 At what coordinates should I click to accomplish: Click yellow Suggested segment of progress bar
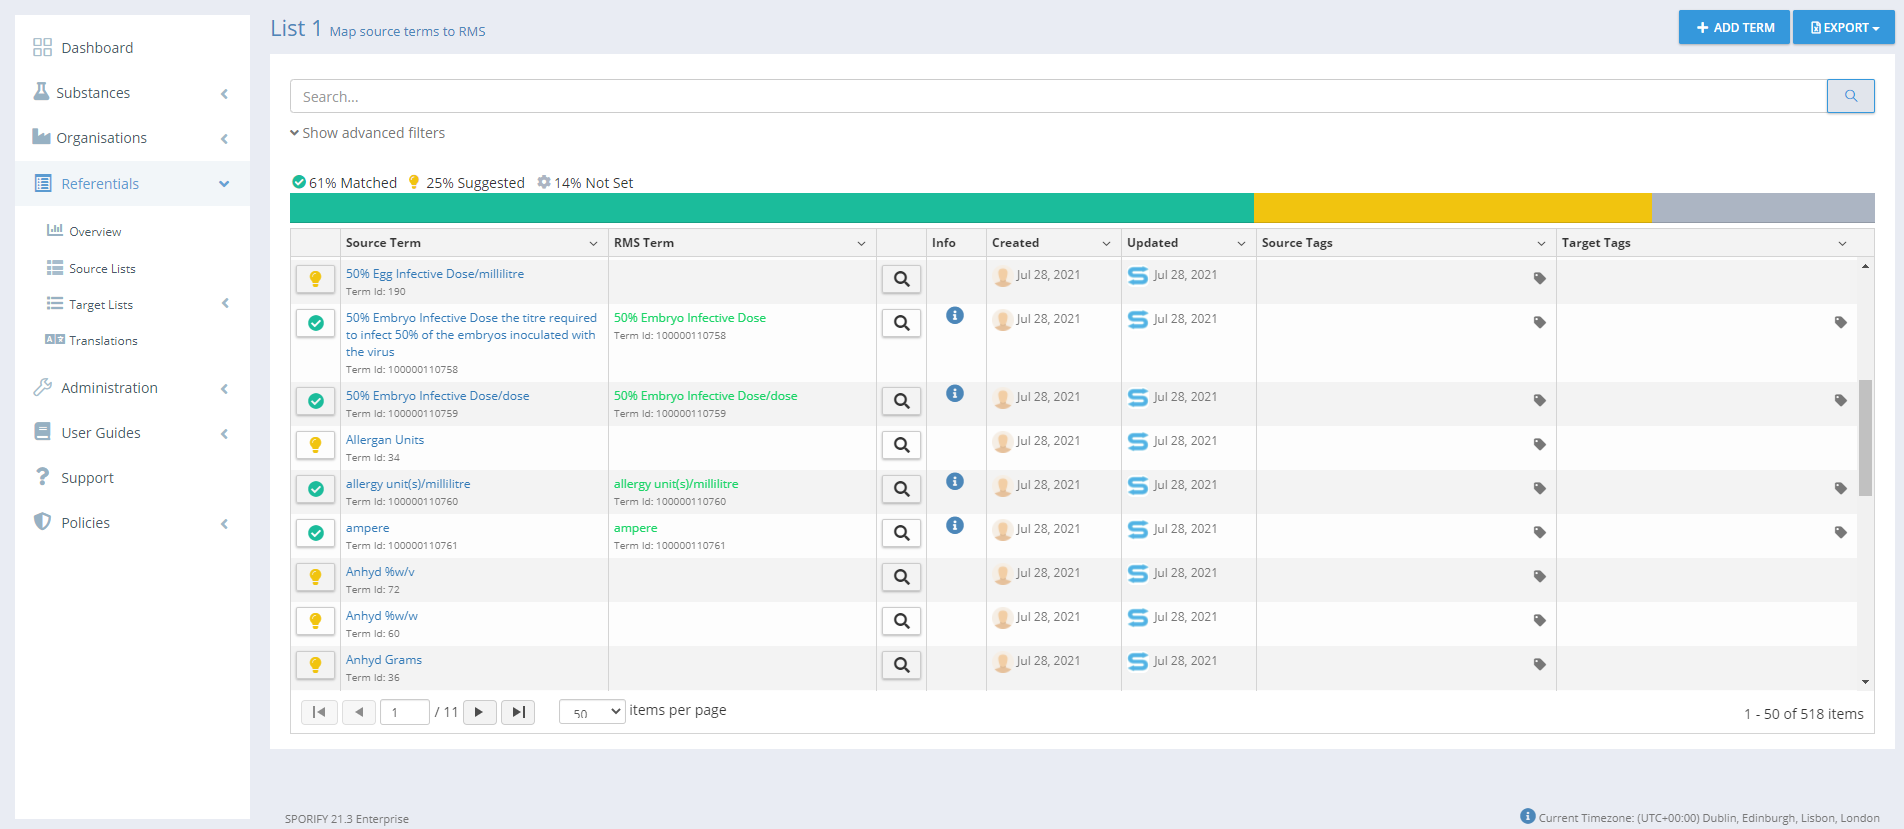coord(1451,208)
